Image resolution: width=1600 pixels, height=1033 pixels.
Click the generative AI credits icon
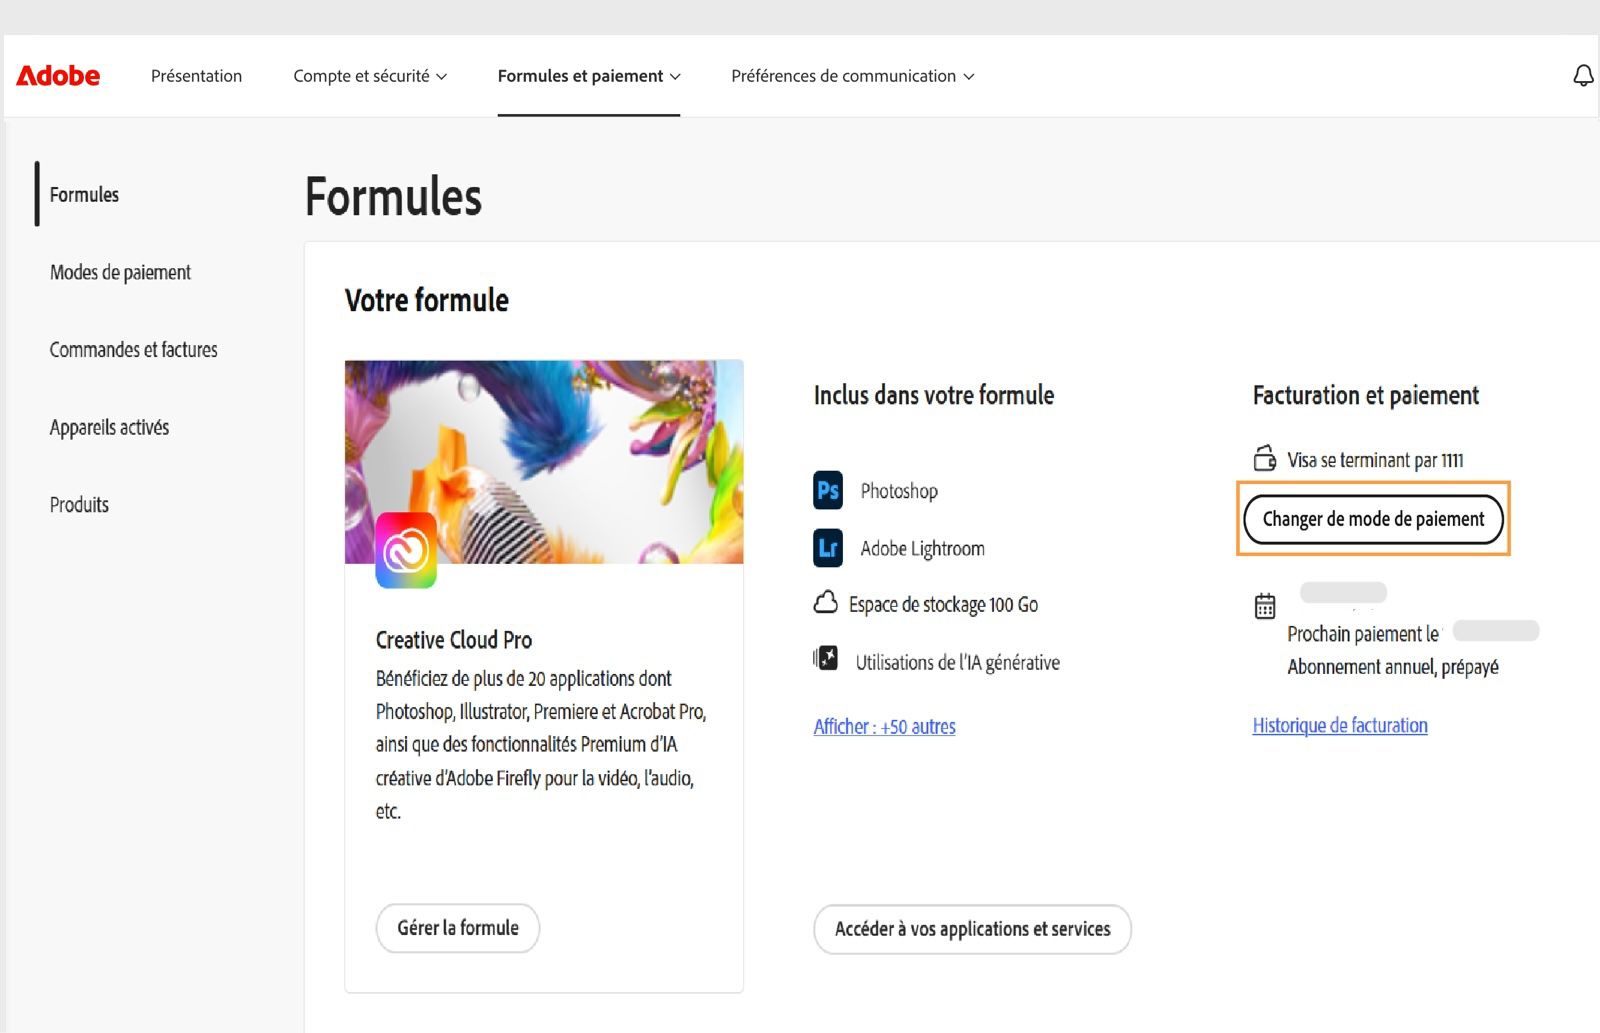pos(825,658)
